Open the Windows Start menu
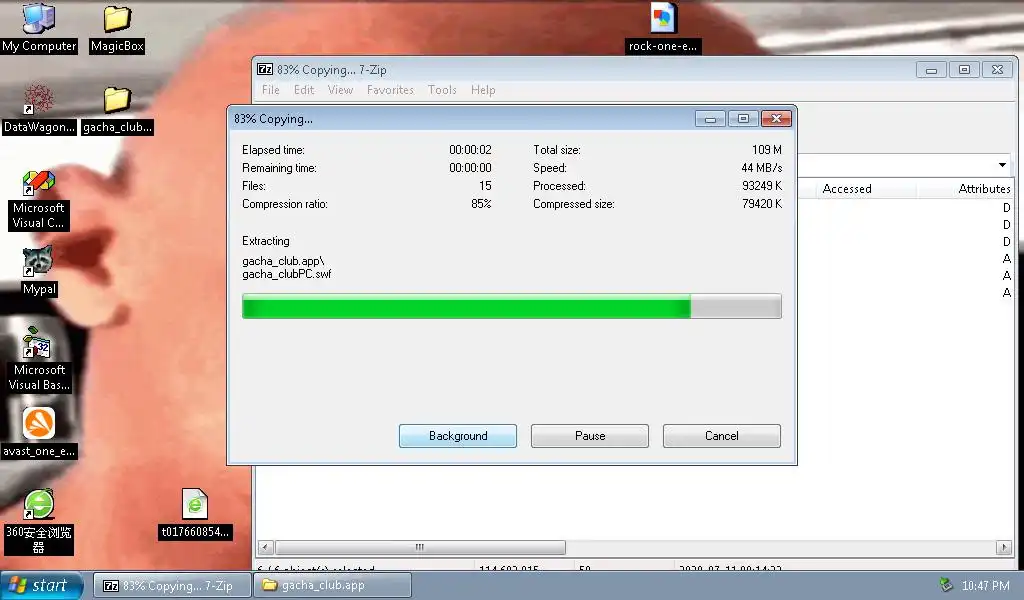Image resolution: width=1024 pixels, height=600 pixels. [41, 586]
